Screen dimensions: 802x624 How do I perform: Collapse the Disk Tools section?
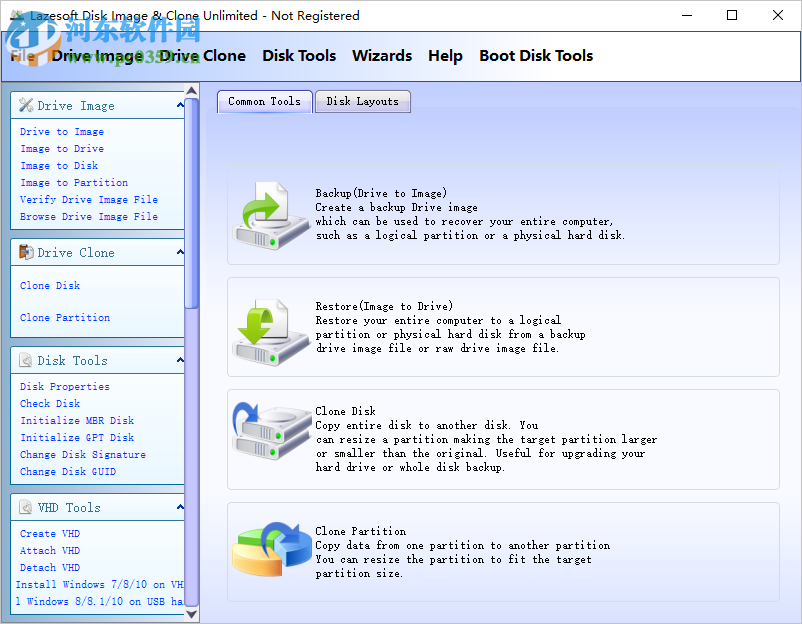click(x=179, y=359)
